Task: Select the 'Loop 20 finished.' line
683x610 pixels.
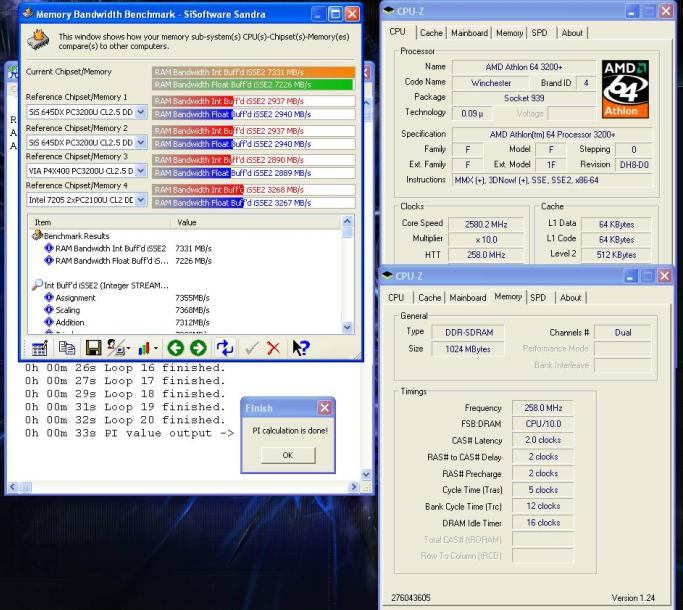Action: tap(125, 420)
